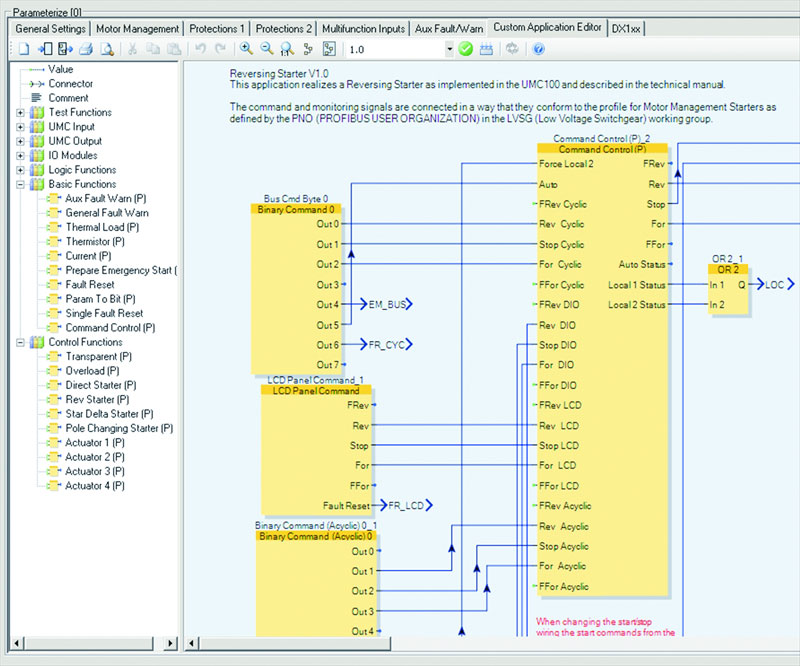Click the Cut scissors icon
The width and height of the screenshot is (800, 666).
[x=133, y=49]
